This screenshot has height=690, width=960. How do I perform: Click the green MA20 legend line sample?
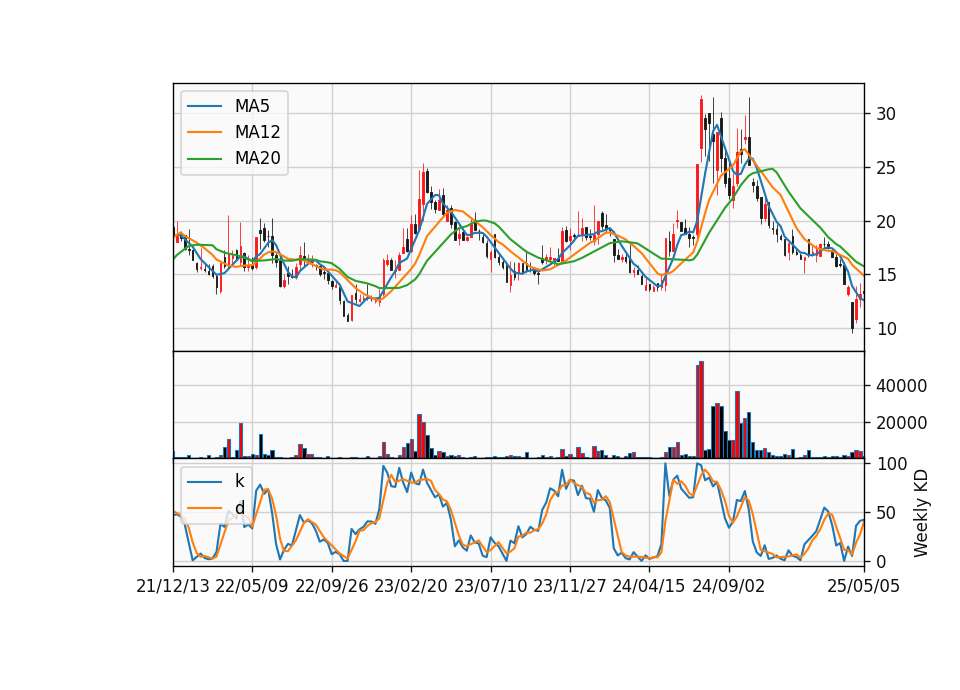(x=204, y=159)
